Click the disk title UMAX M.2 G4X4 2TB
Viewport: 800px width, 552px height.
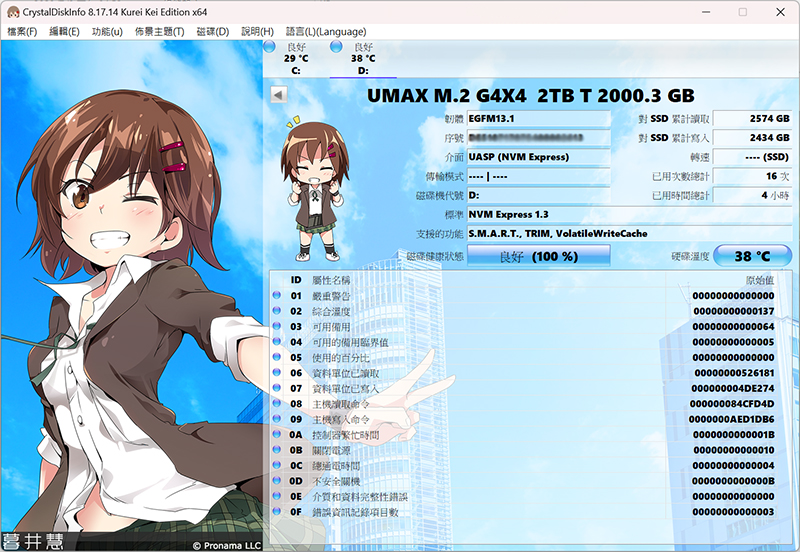[531, 95]
